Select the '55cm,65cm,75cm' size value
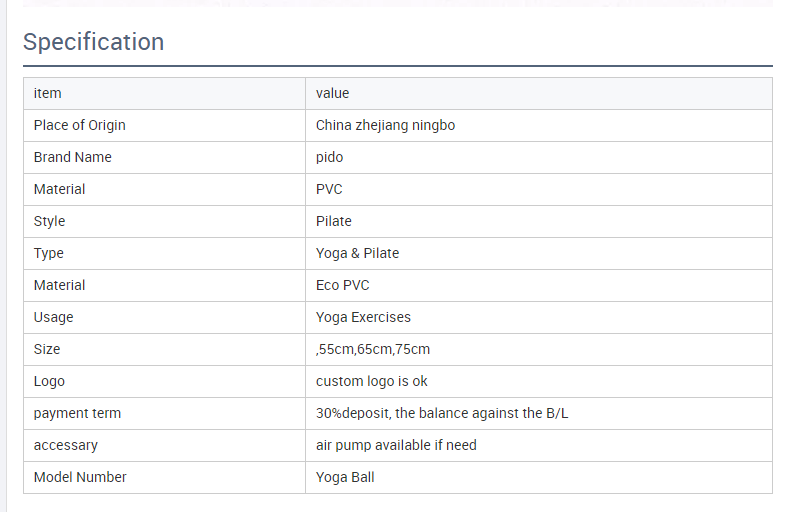The image size is (807, 512). pyautogui.click(x=373, y=349)
